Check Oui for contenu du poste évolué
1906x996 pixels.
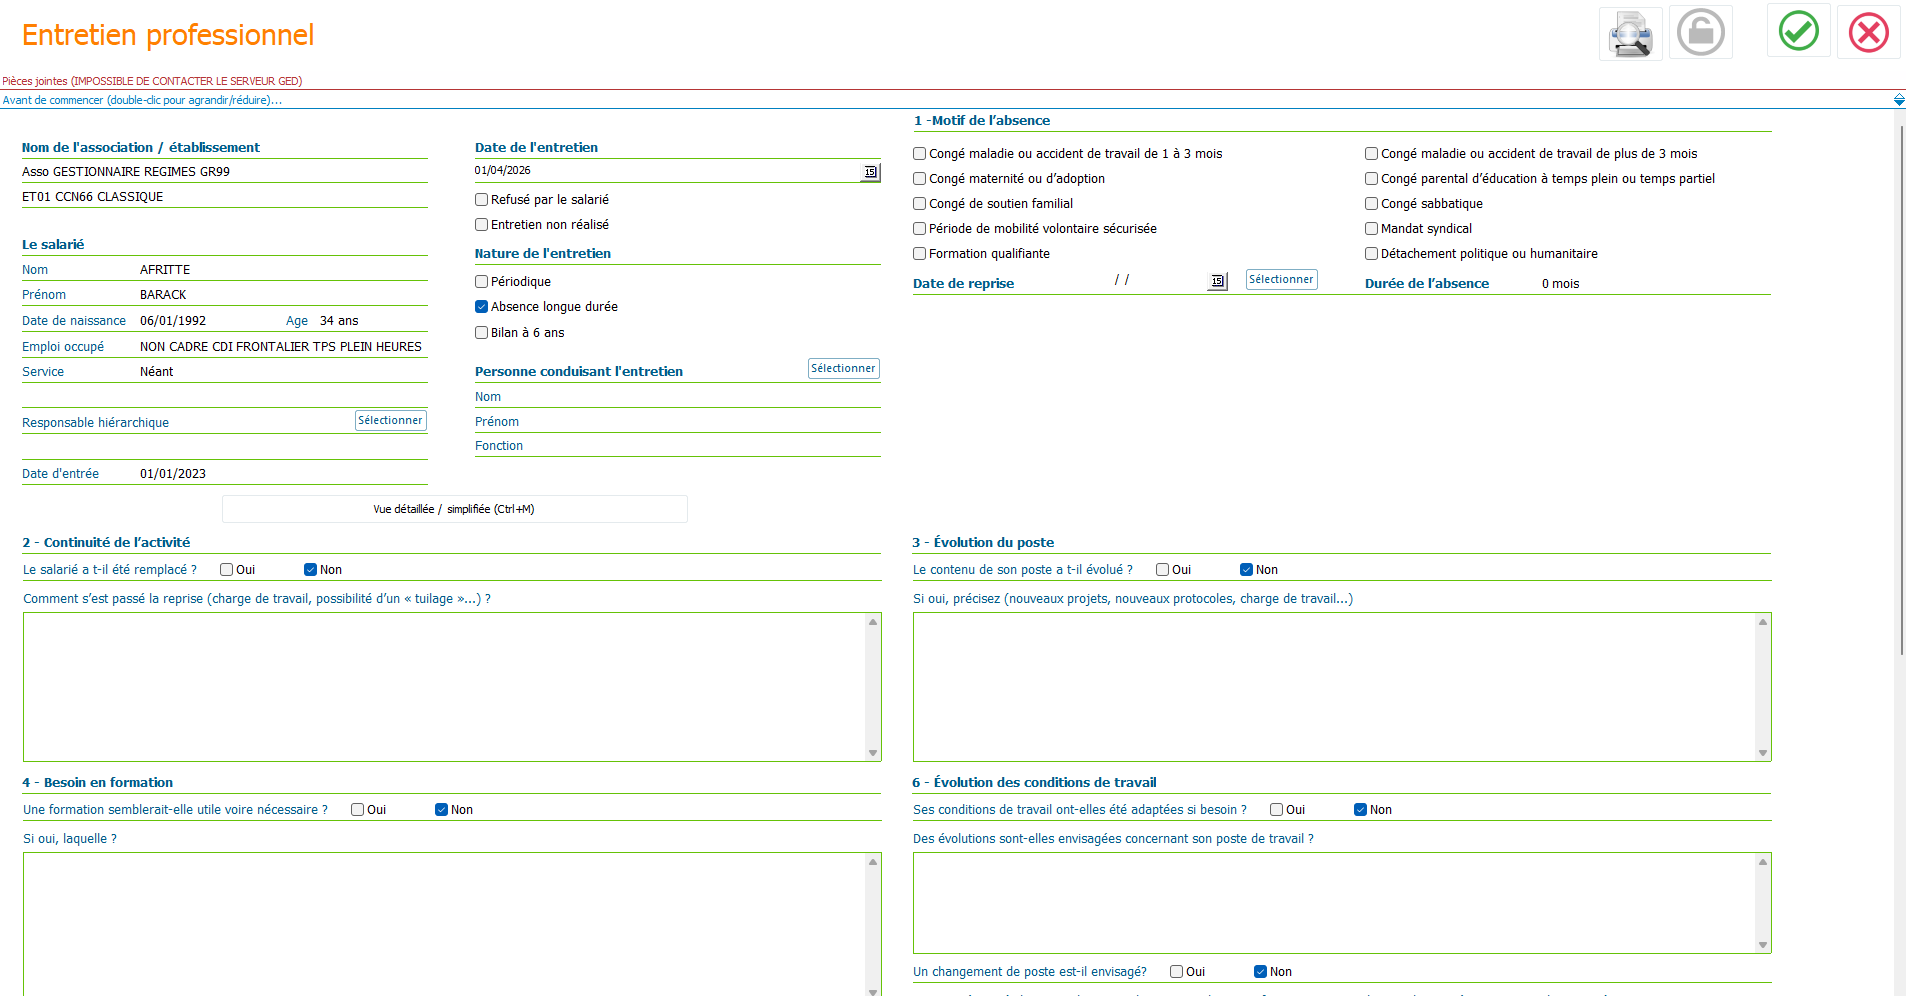(1162, 570)
